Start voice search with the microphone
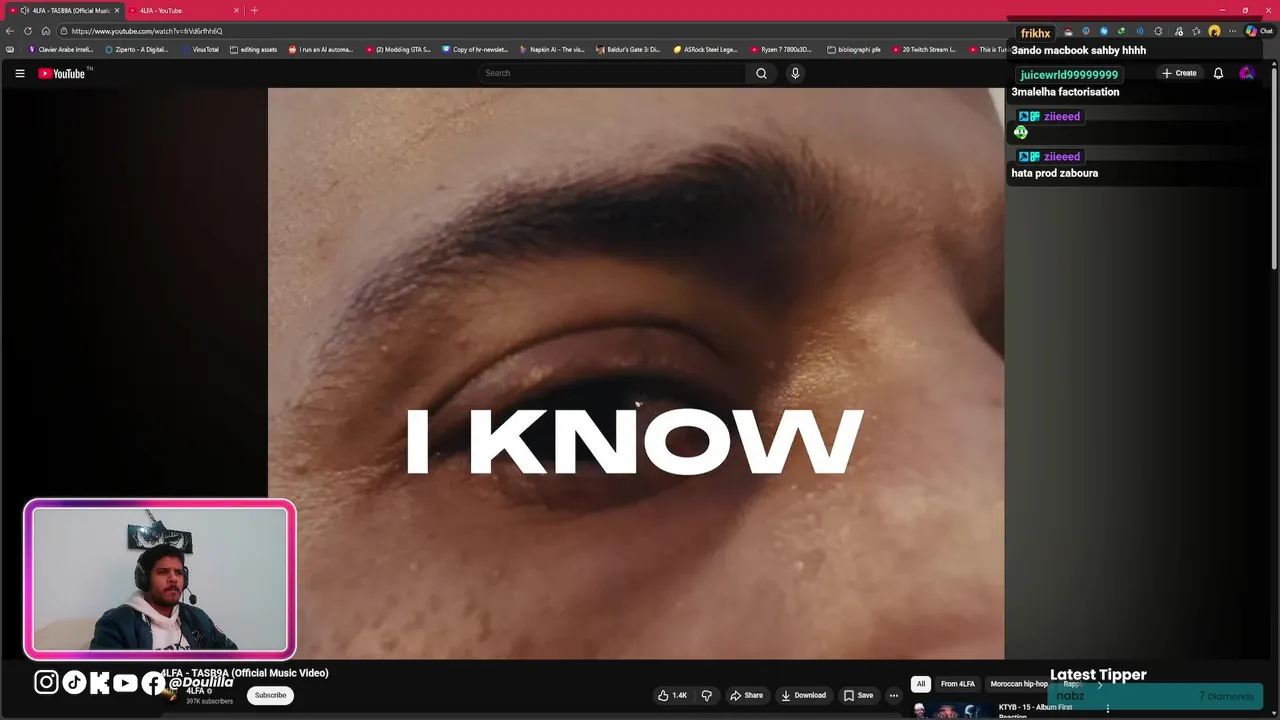Screen dimensions: 1280x720 coord(795,73)
